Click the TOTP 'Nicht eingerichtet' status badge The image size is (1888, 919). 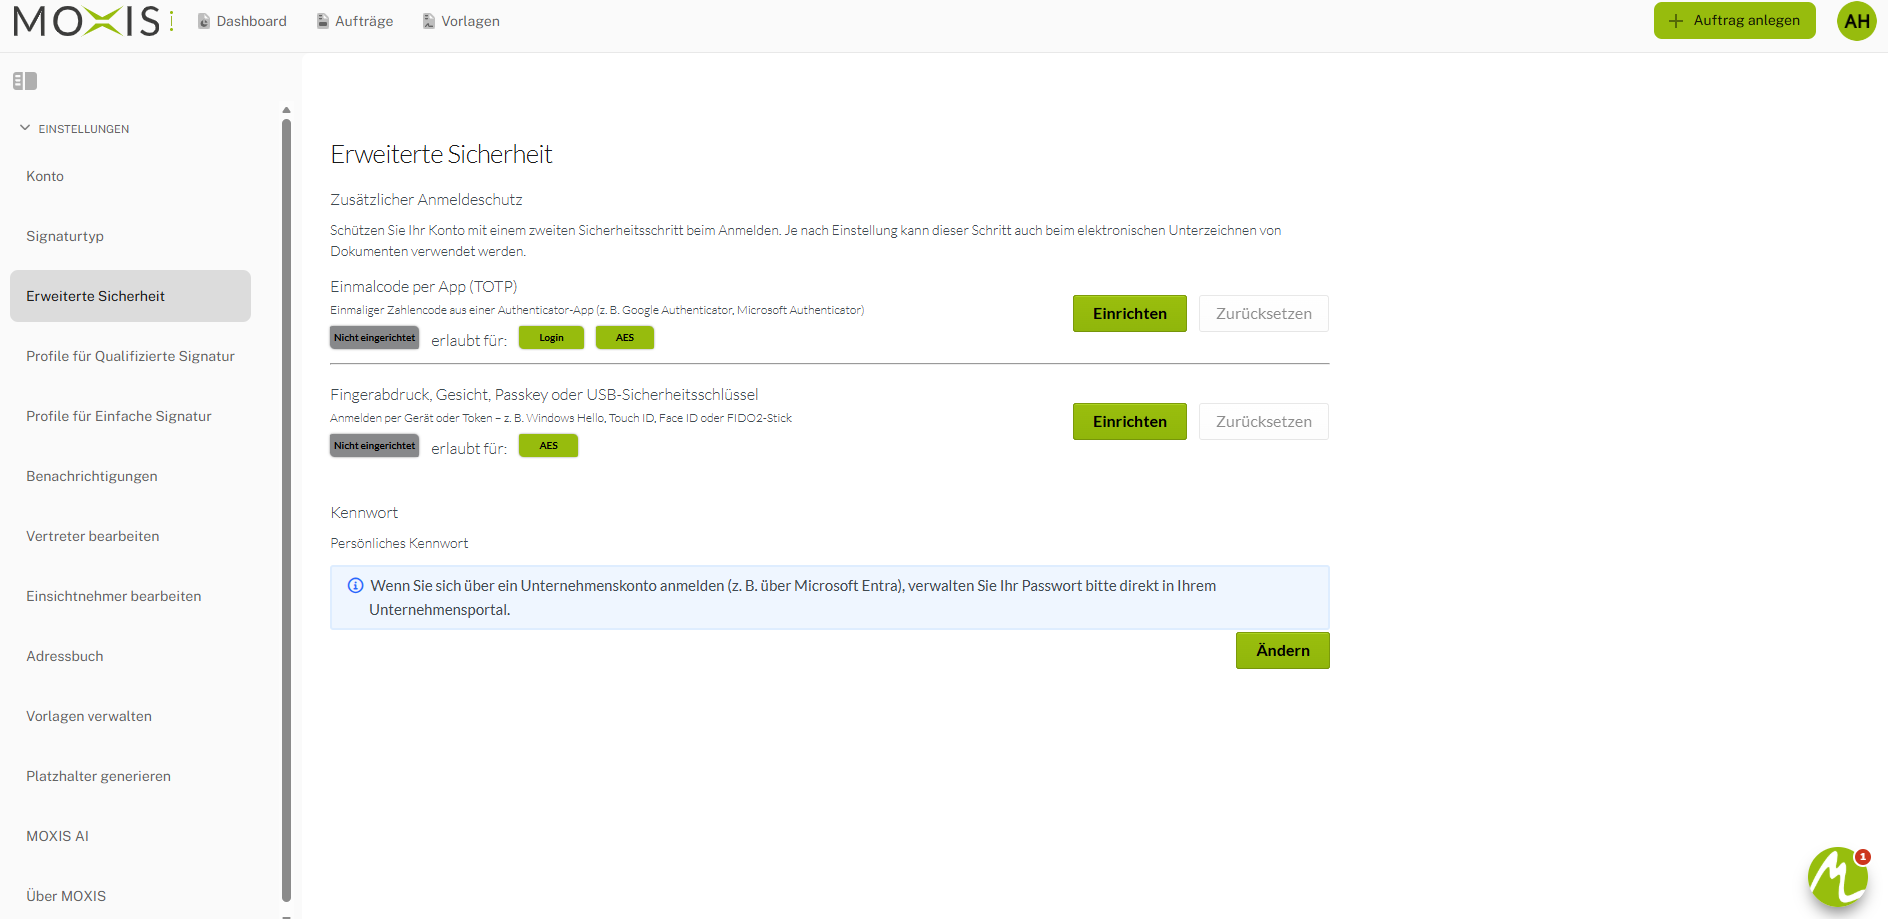pos(375,338)
